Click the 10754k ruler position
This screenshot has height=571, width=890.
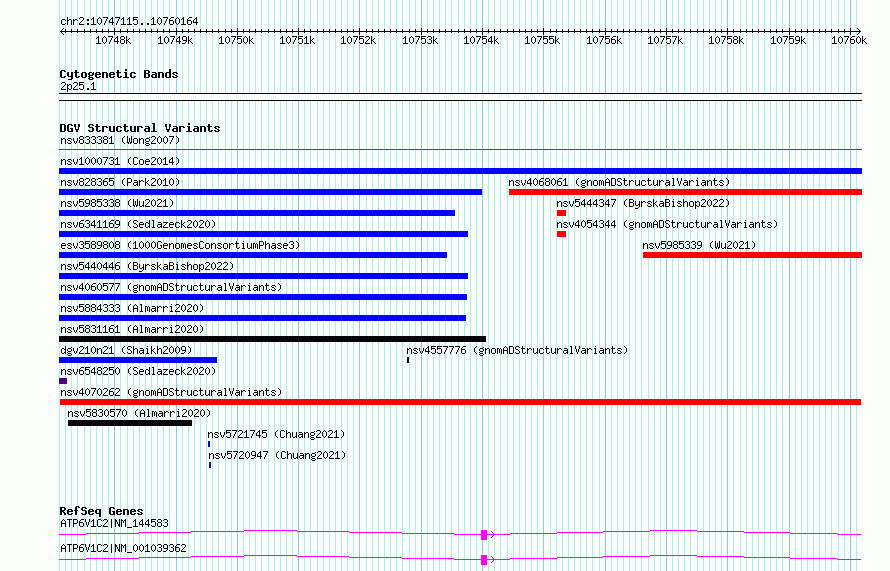(481, 40)
